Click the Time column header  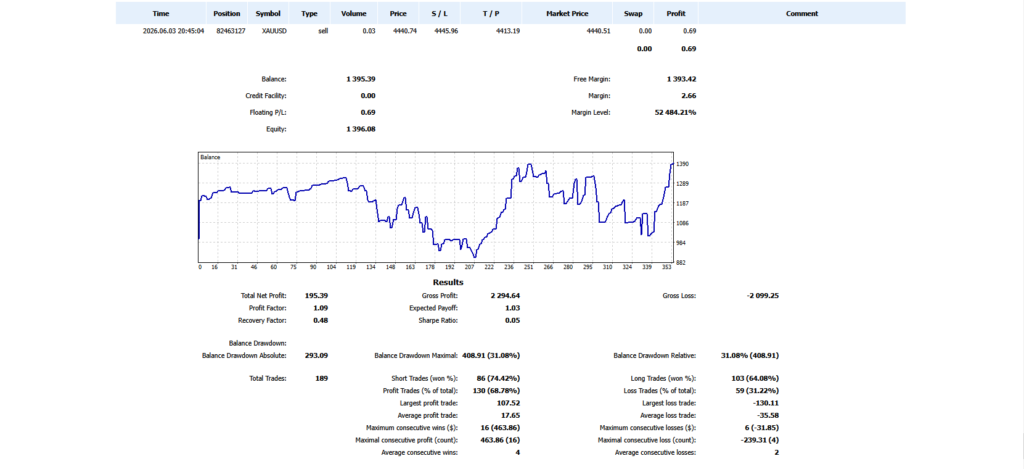161,13
